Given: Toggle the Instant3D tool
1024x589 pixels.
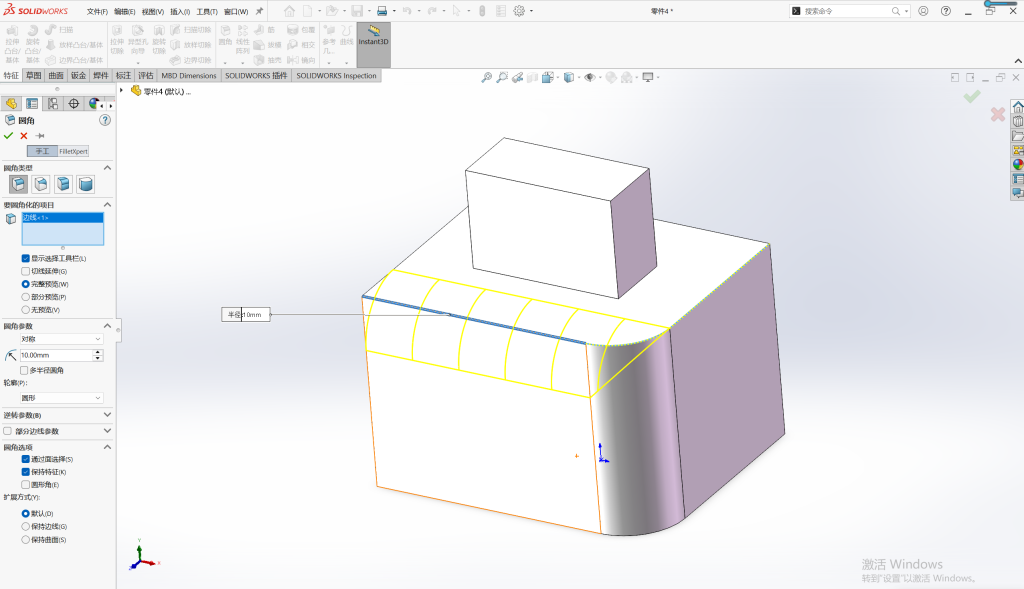Looking at the screenshot, I should click(x=374, y=44).
